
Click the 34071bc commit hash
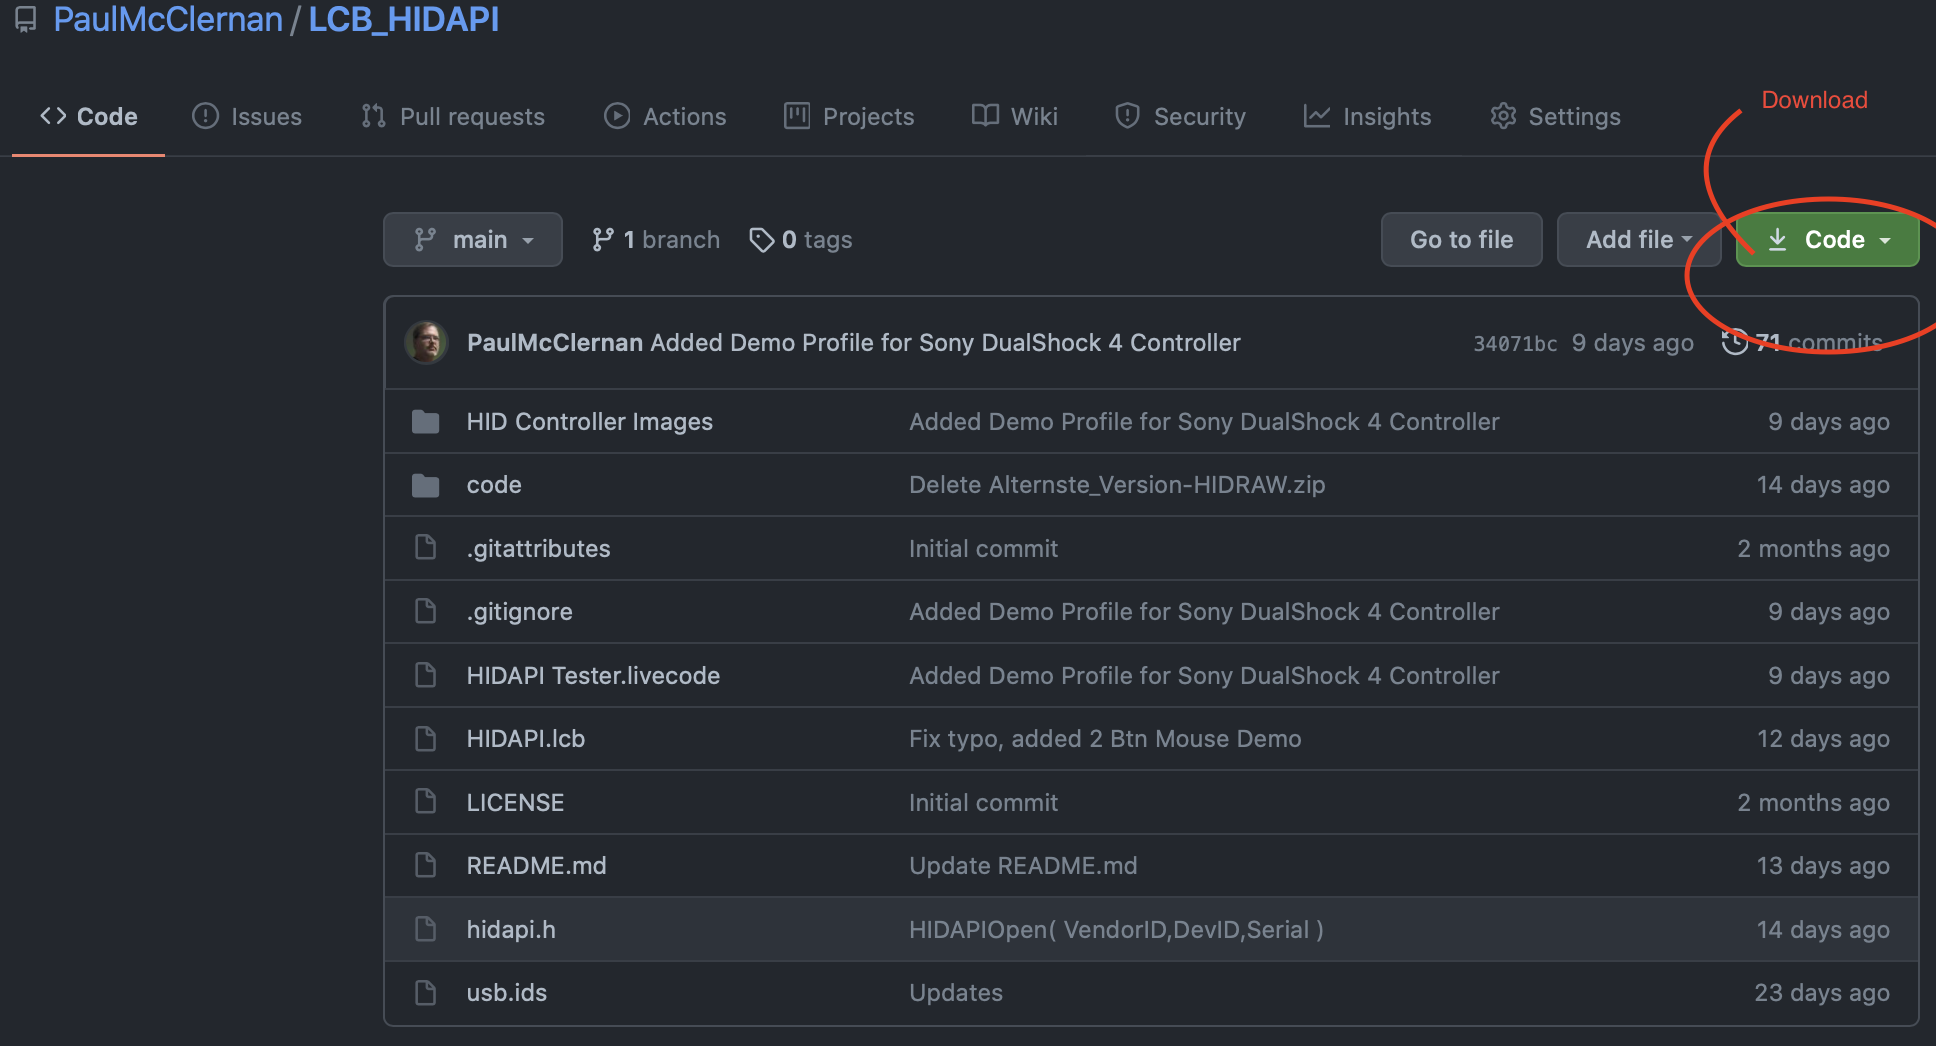pyautogui.click(x=1515, y=343)
